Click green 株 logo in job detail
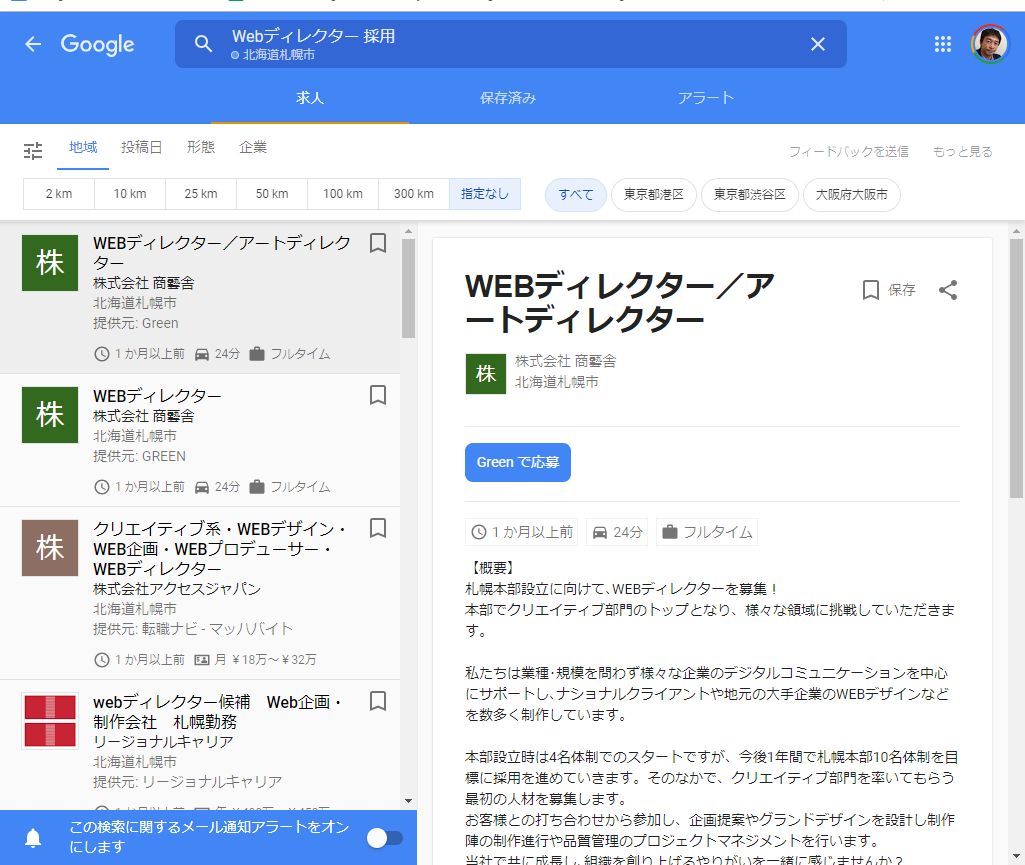Screen dimensions: 1025x865 tap(486, 374)
